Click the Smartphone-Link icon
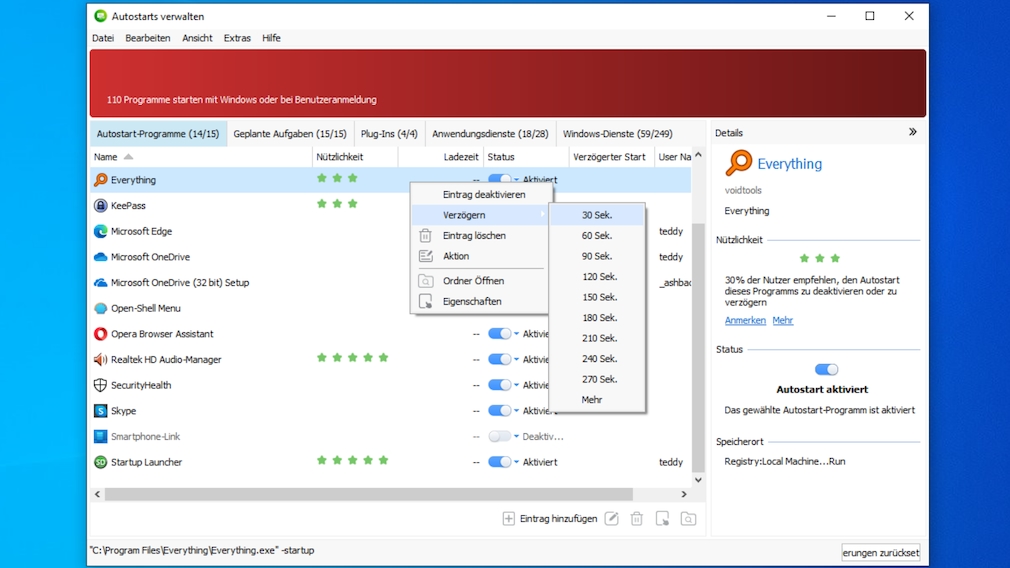Screen dimensions: 1010x568 (x=100, y=437)
